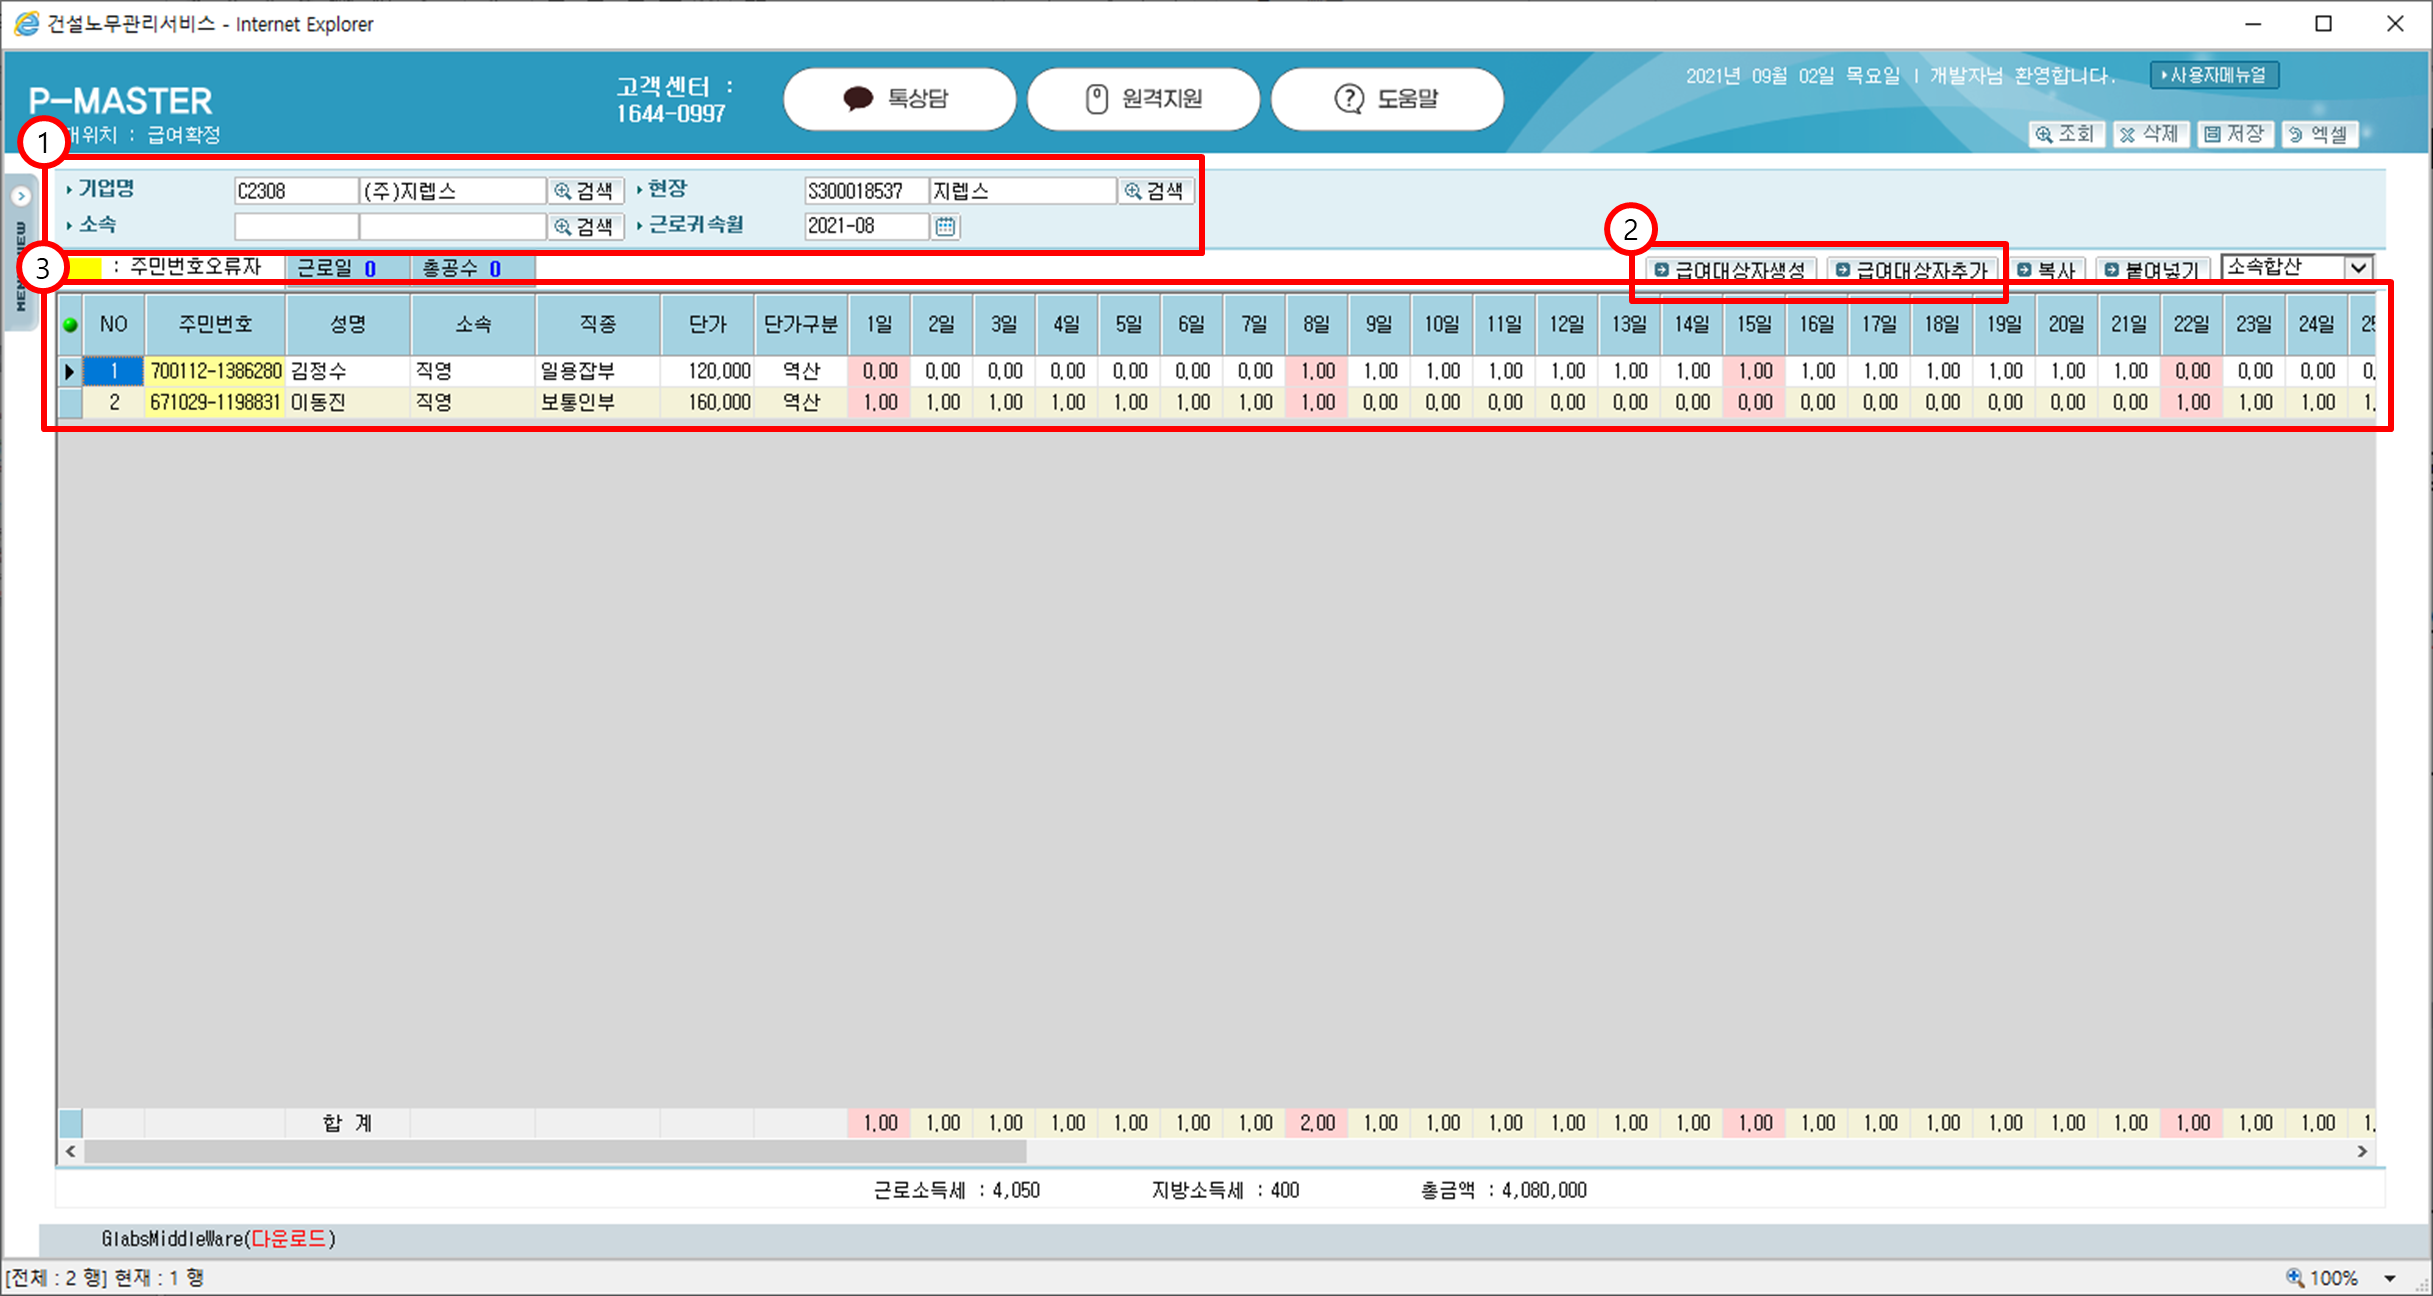Expand the side MENU panel arrow

[21, 196]
